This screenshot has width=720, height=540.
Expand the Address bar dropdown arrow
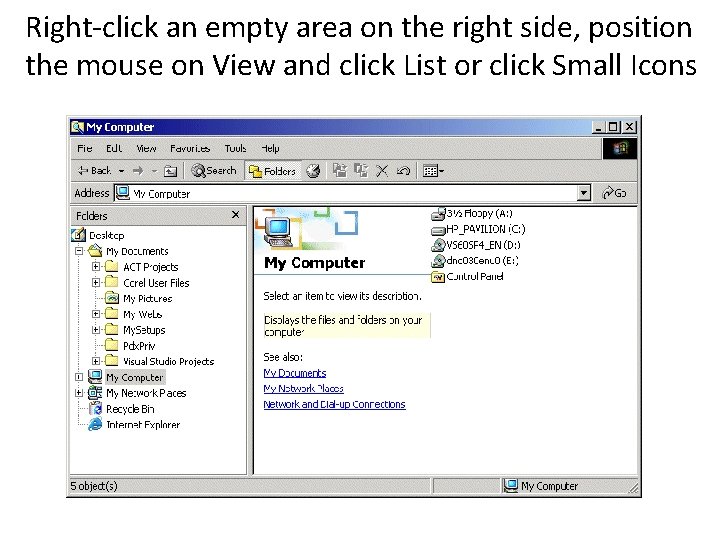[583, 193]
